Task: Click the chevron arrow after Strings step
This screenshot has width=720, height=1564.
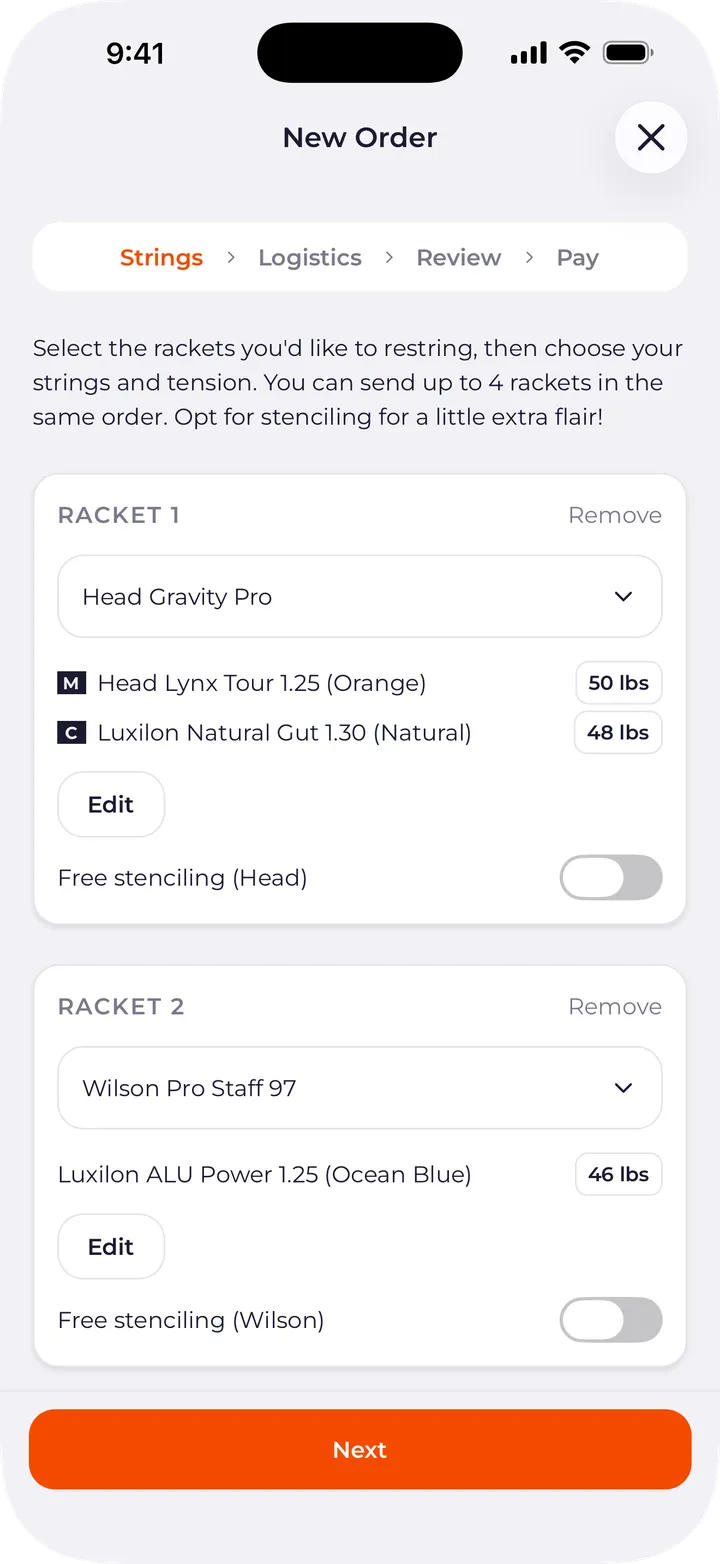Action: pyautogui.click(x=231, y=258)
